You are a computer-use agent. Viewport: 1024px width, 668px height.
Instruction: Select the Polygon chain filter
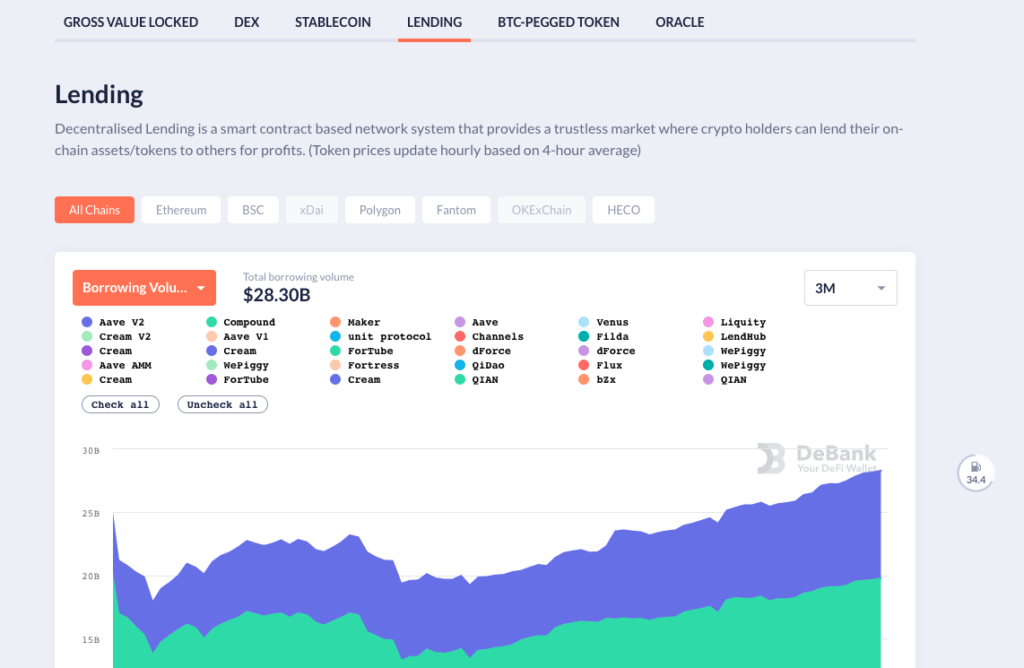coord(380,210)
